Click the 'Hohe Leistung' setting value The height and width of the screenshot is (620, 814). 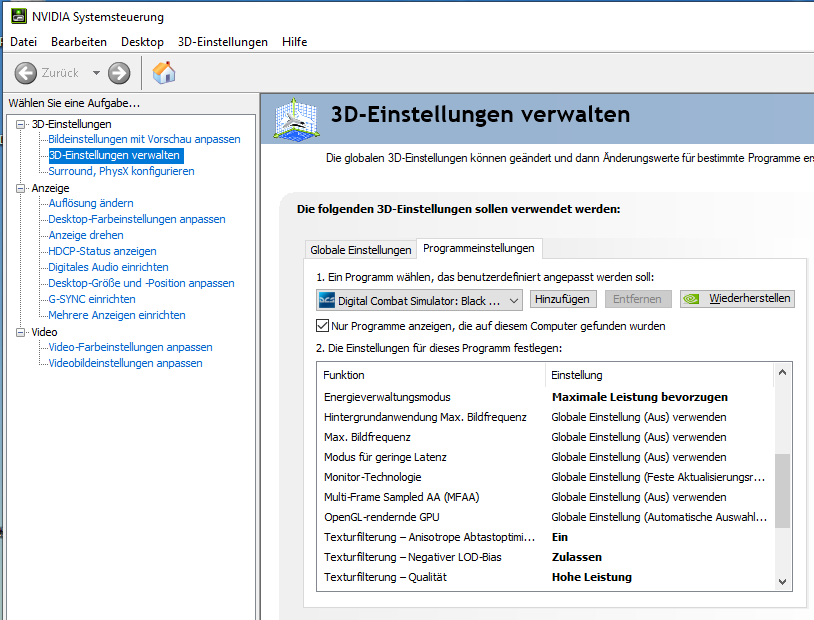pos(592,577)
